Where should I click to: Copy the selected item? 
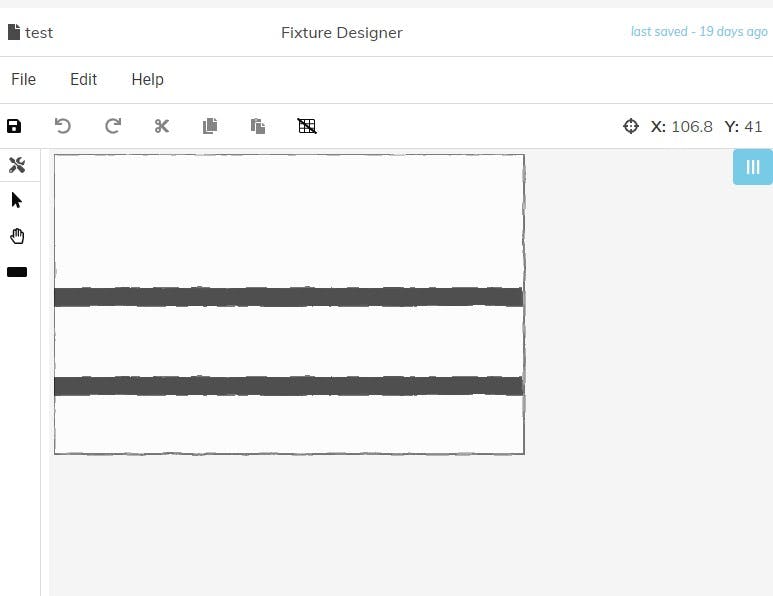(210, 126)
